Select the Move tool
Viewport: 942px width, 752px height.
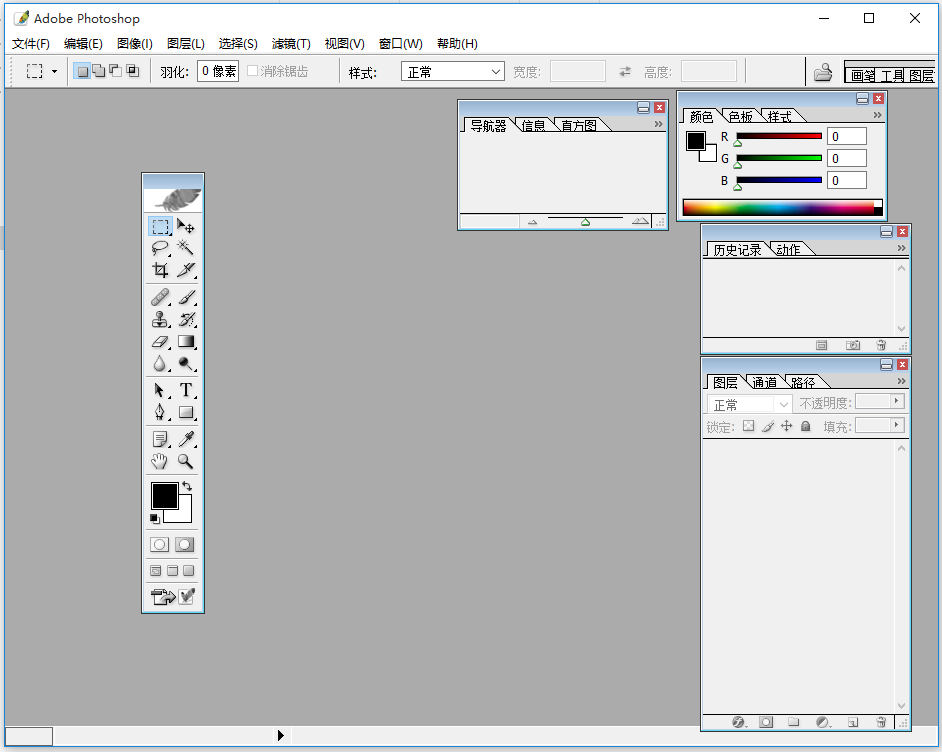click(184, 226)
